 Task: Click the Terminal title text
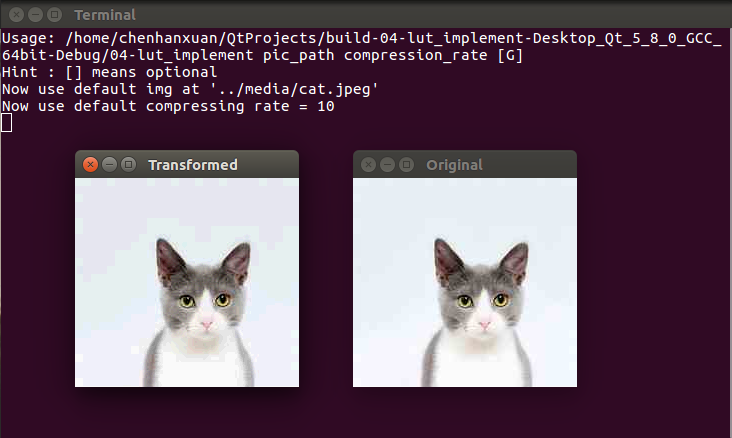(x=105, y=15)
